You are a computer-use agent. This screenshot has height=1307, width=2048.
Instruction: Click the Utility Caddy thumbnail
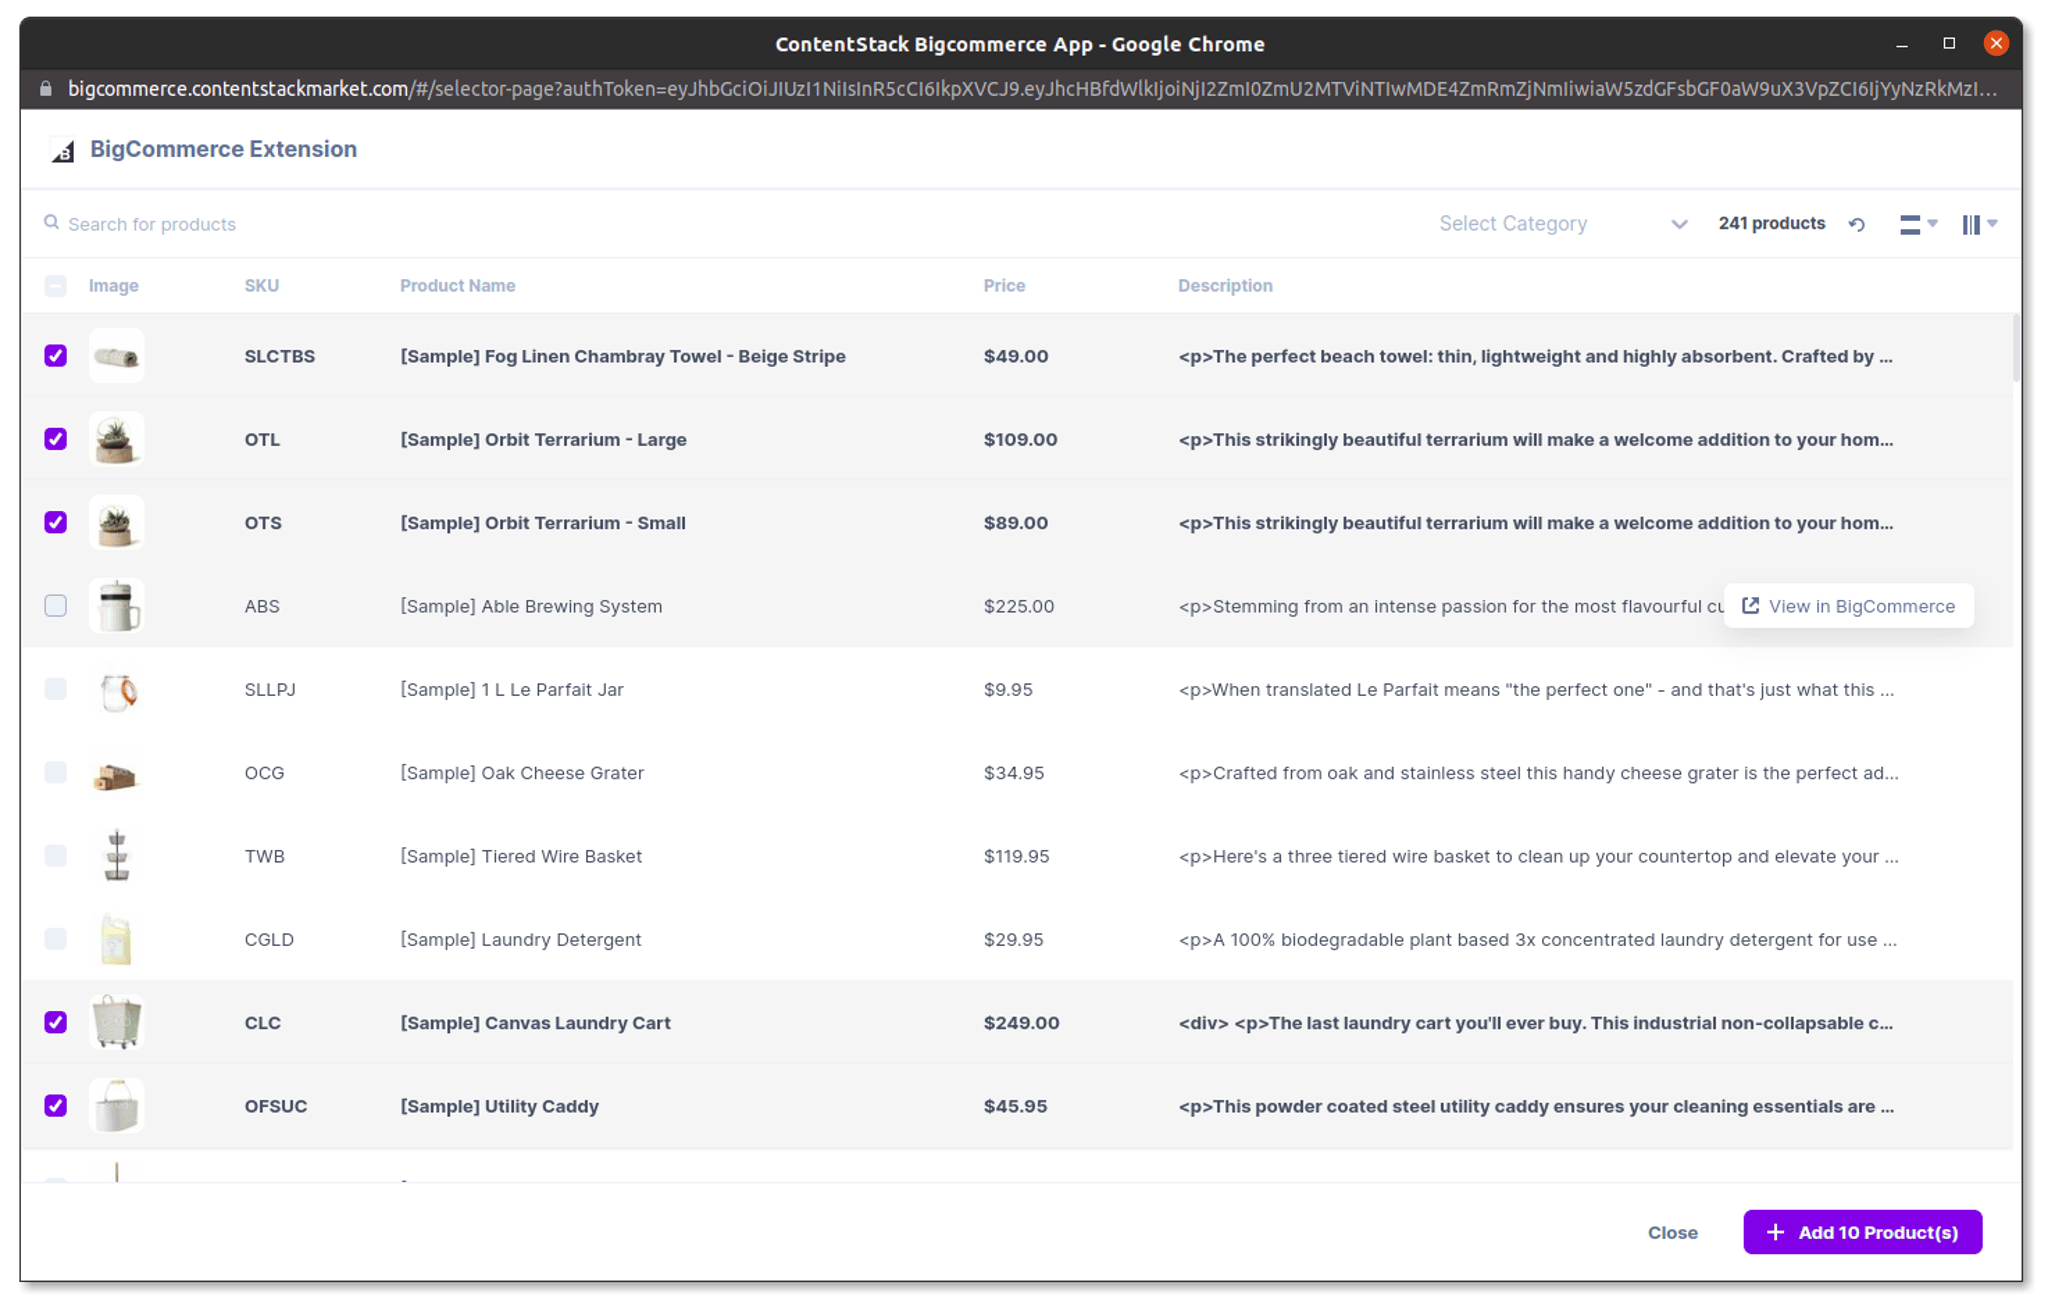pyautogui.click(x=116, y=1106)
